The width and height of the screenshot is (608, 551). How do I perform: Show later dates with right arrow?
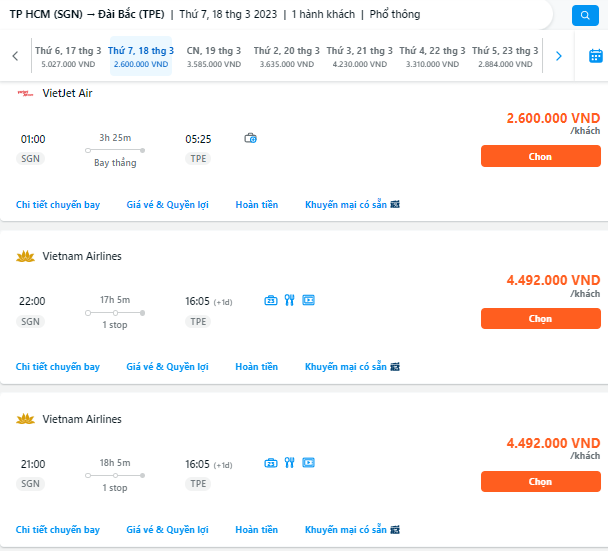(558, 56)
